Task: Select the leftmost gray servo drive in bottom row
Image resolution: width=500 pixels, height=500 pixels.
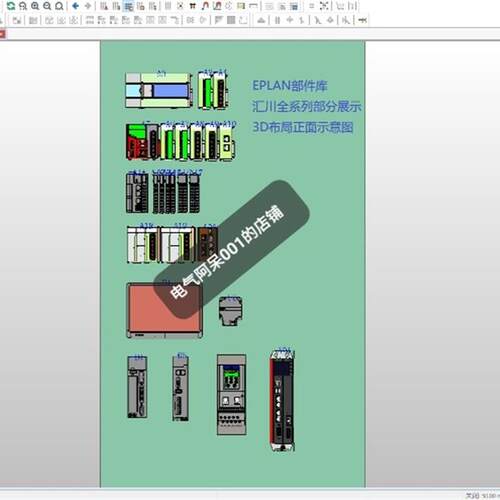Action: pos(137,387)
